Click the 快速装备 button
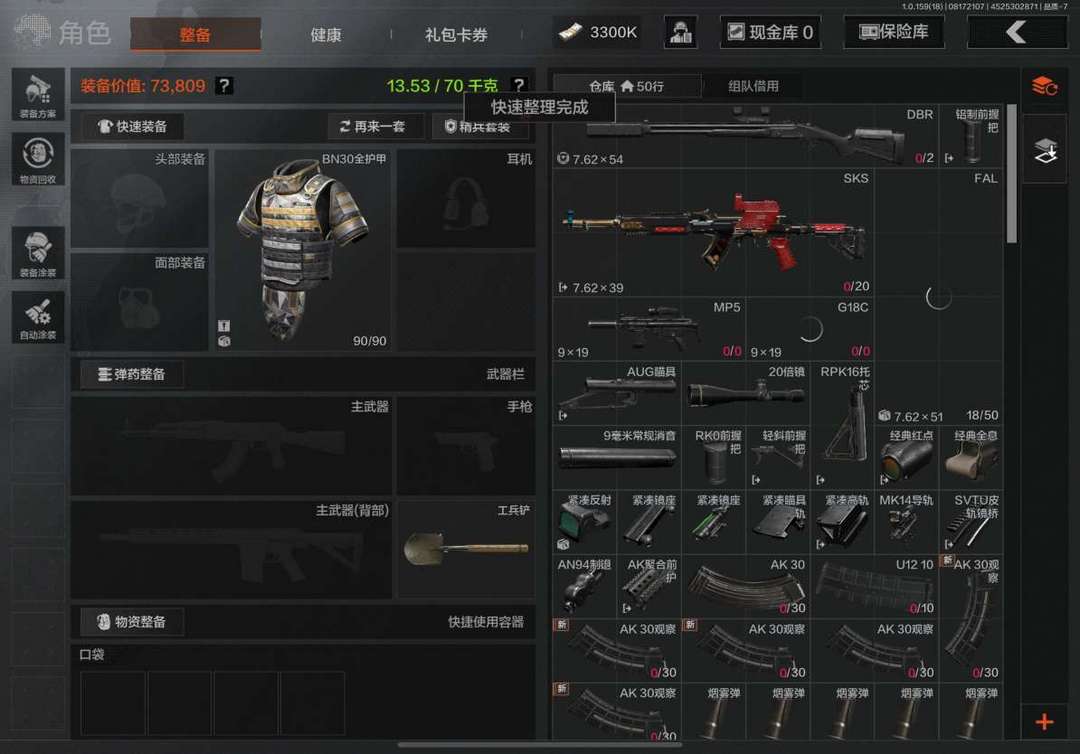 (x=132, y=126)
